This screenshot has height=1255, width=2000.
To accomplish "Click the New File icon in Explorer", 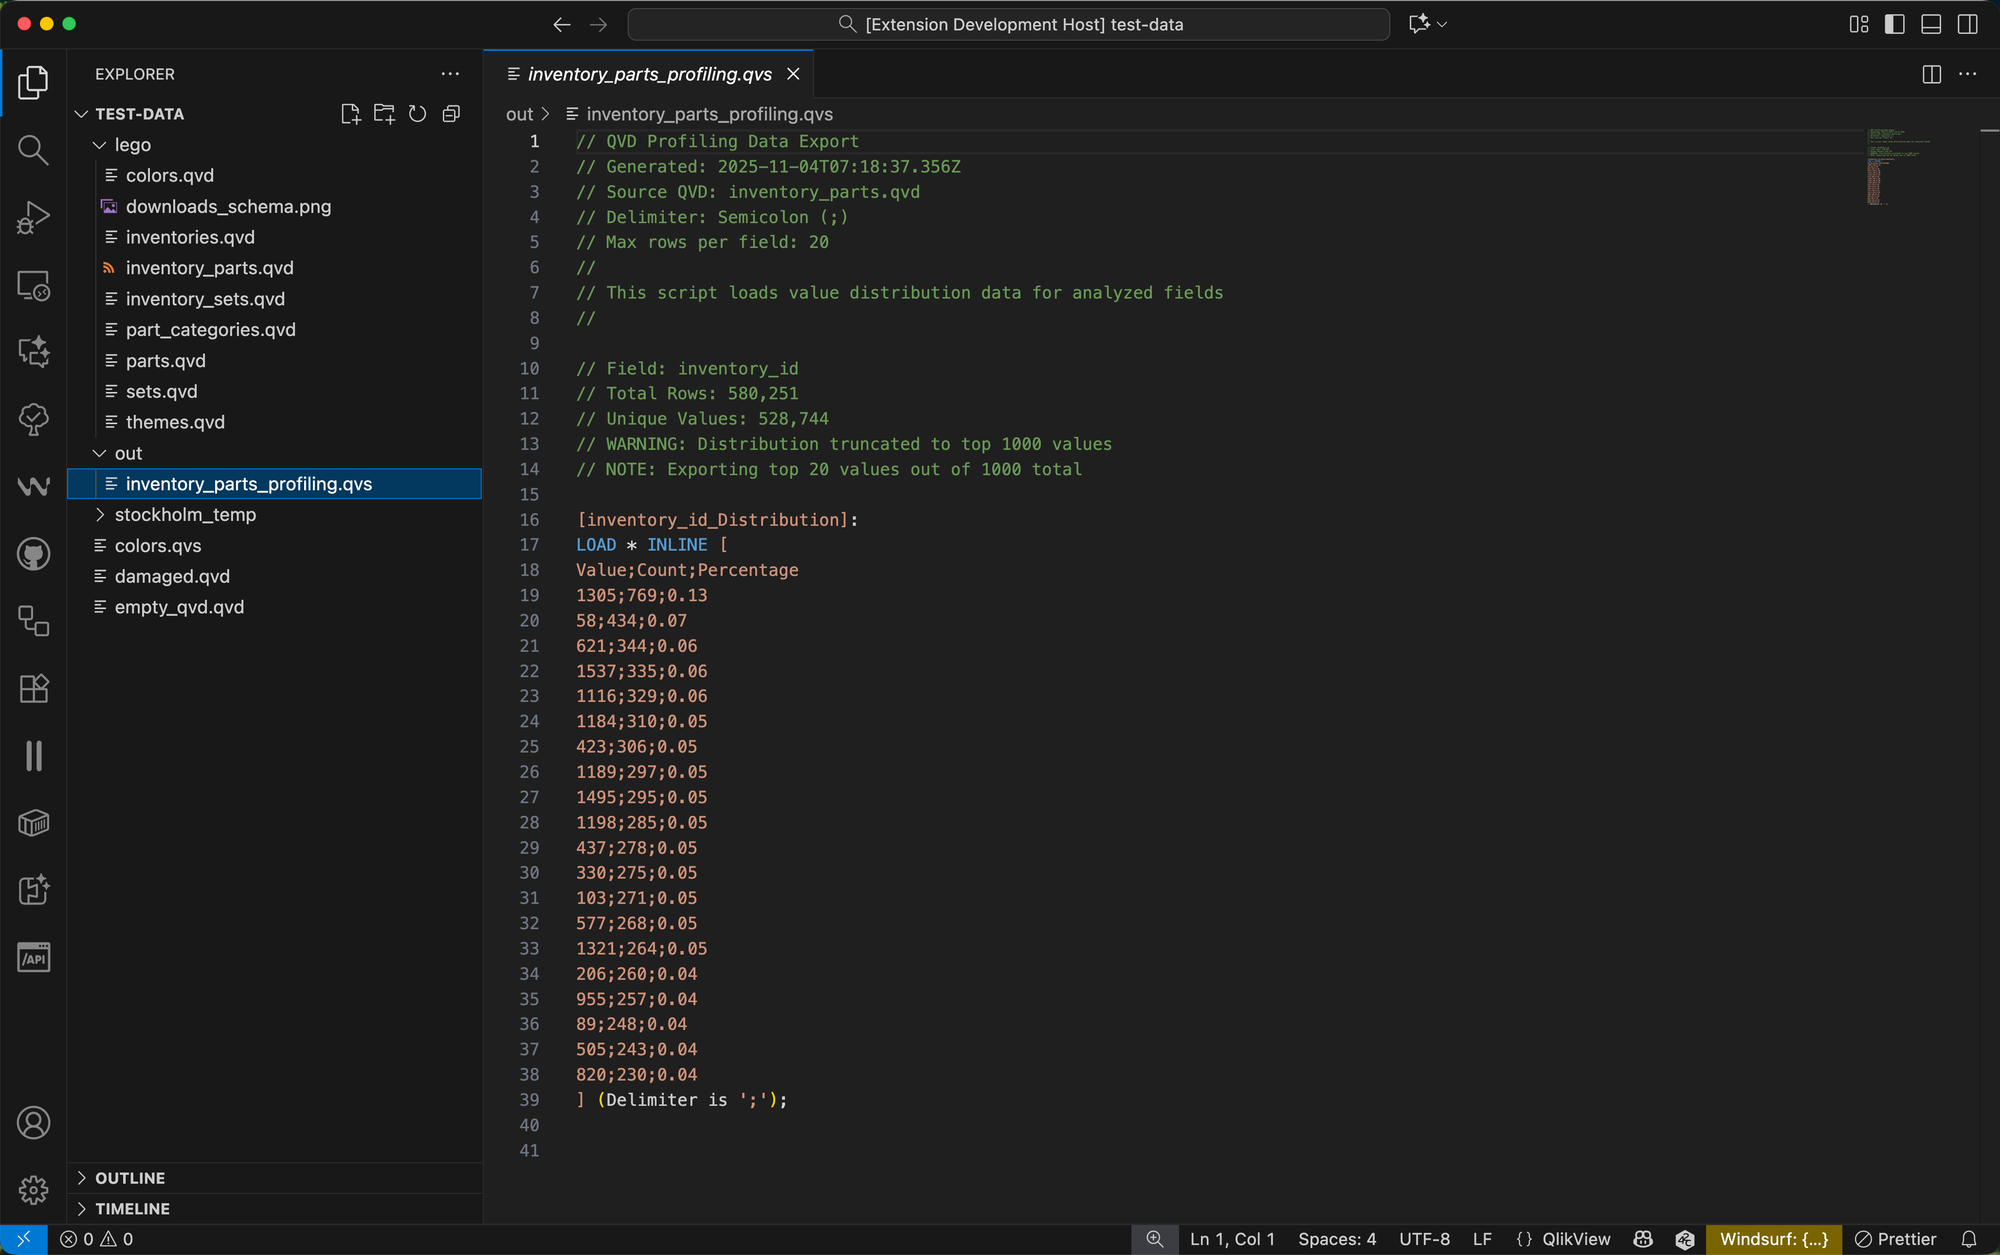I will [350, 114].
